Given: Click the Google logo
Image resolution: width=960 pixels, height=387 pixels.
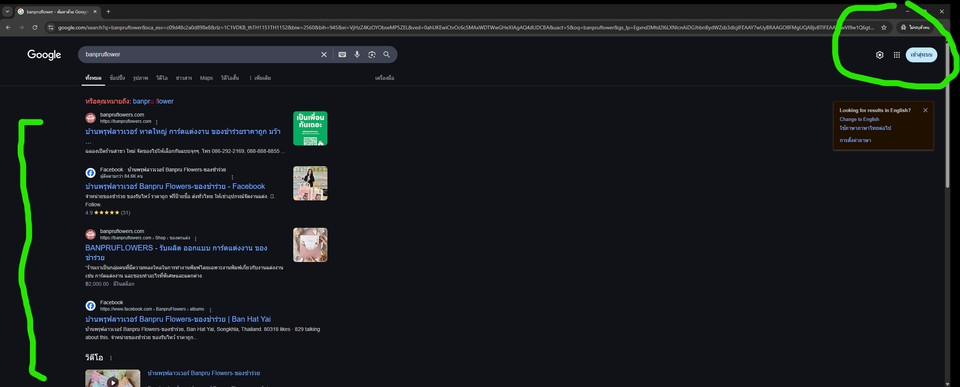Looking at the screenshot, I should [44, 55].
